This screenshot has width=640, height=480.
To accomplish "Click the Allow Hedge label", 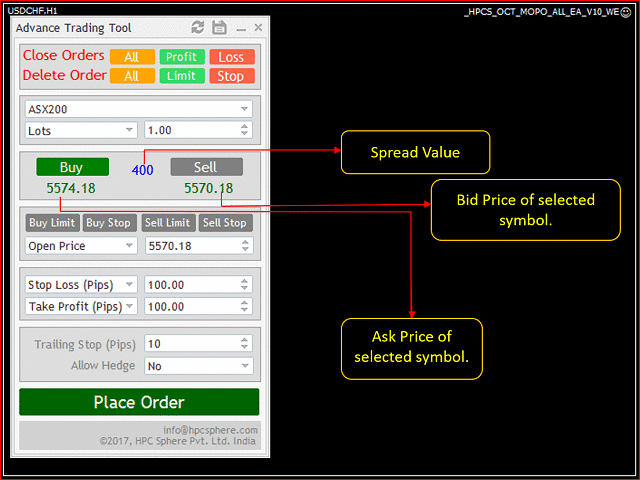I will tap(103, 365).
